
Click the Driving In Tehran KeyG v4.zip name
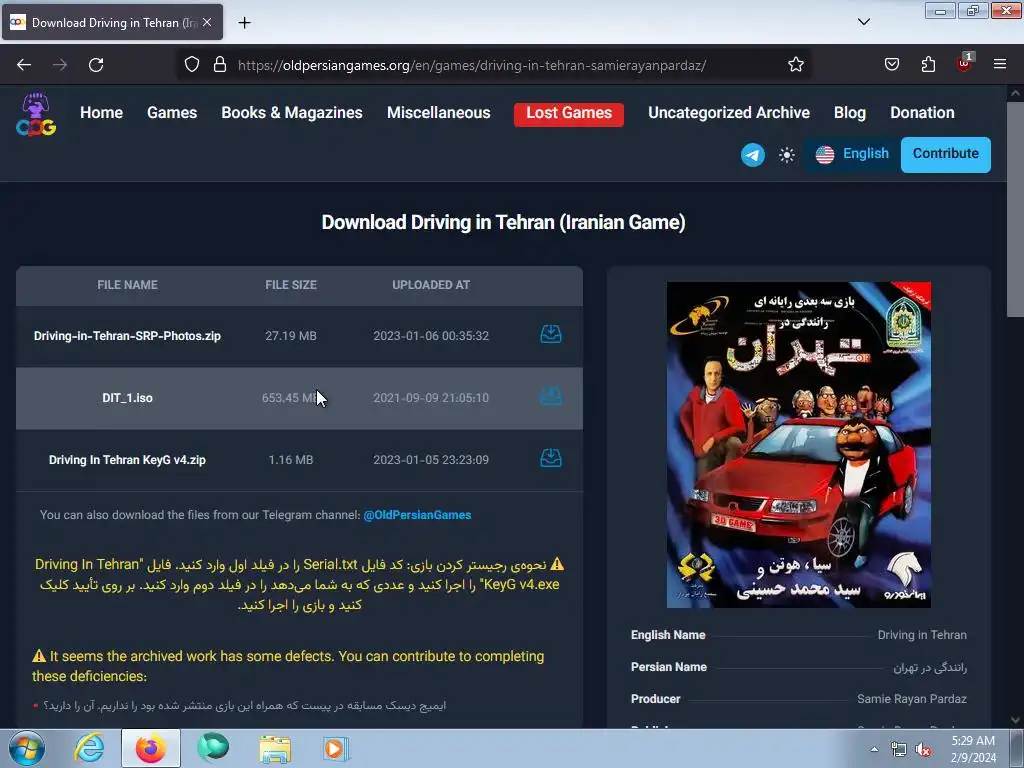[x=127, y=460]
